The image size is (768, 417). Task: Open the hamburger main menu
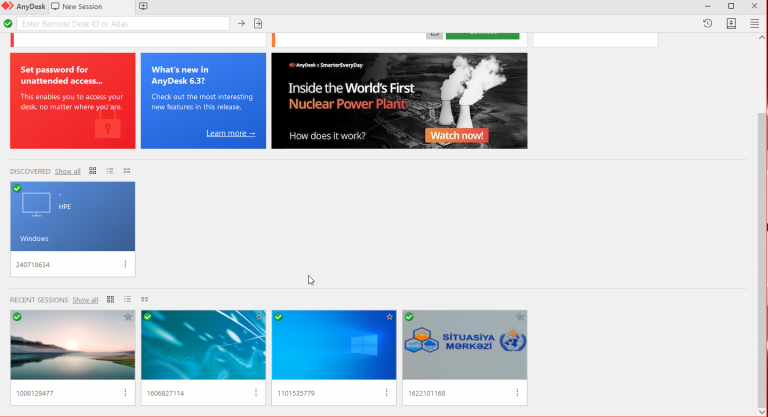coord(754,24)
